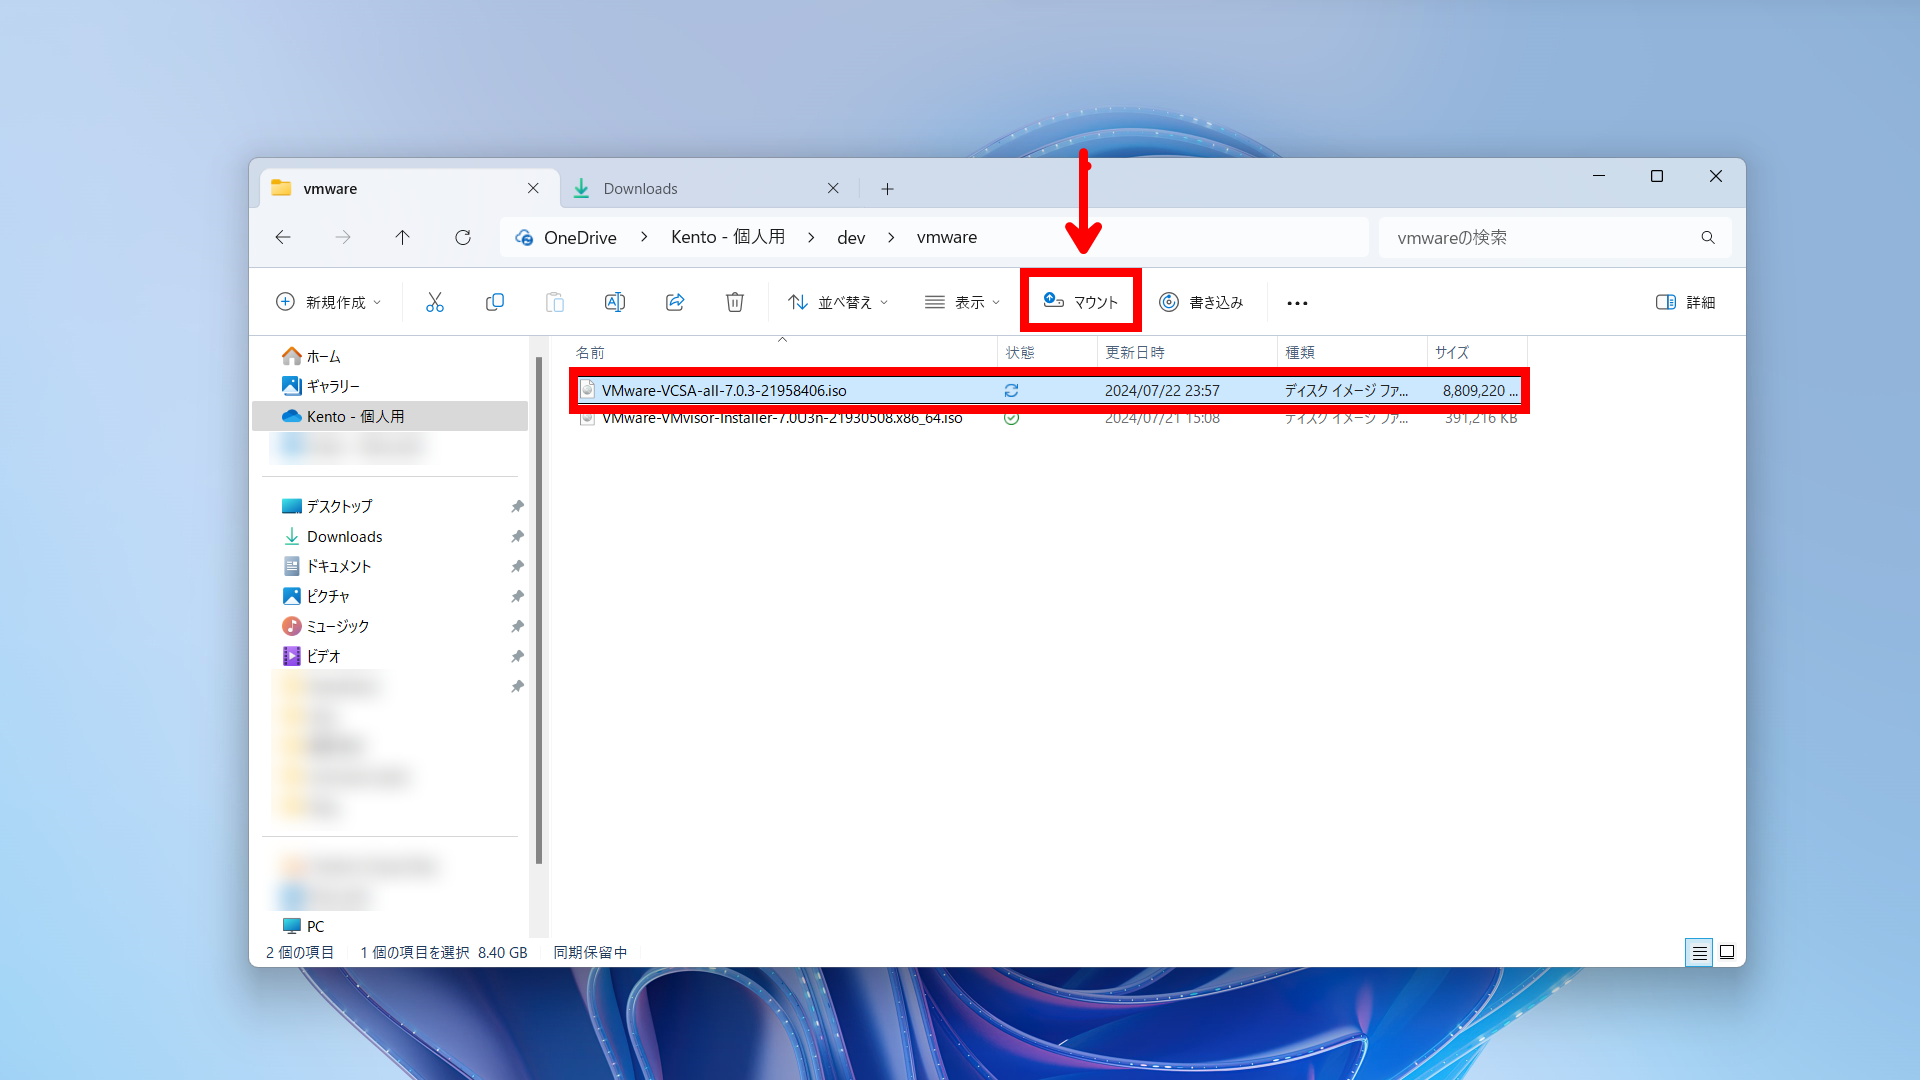Go up one folder level
Image resolution: width=1920 pixels, height=1080 pixels.
pyautogui.click(x=402, y=238)
